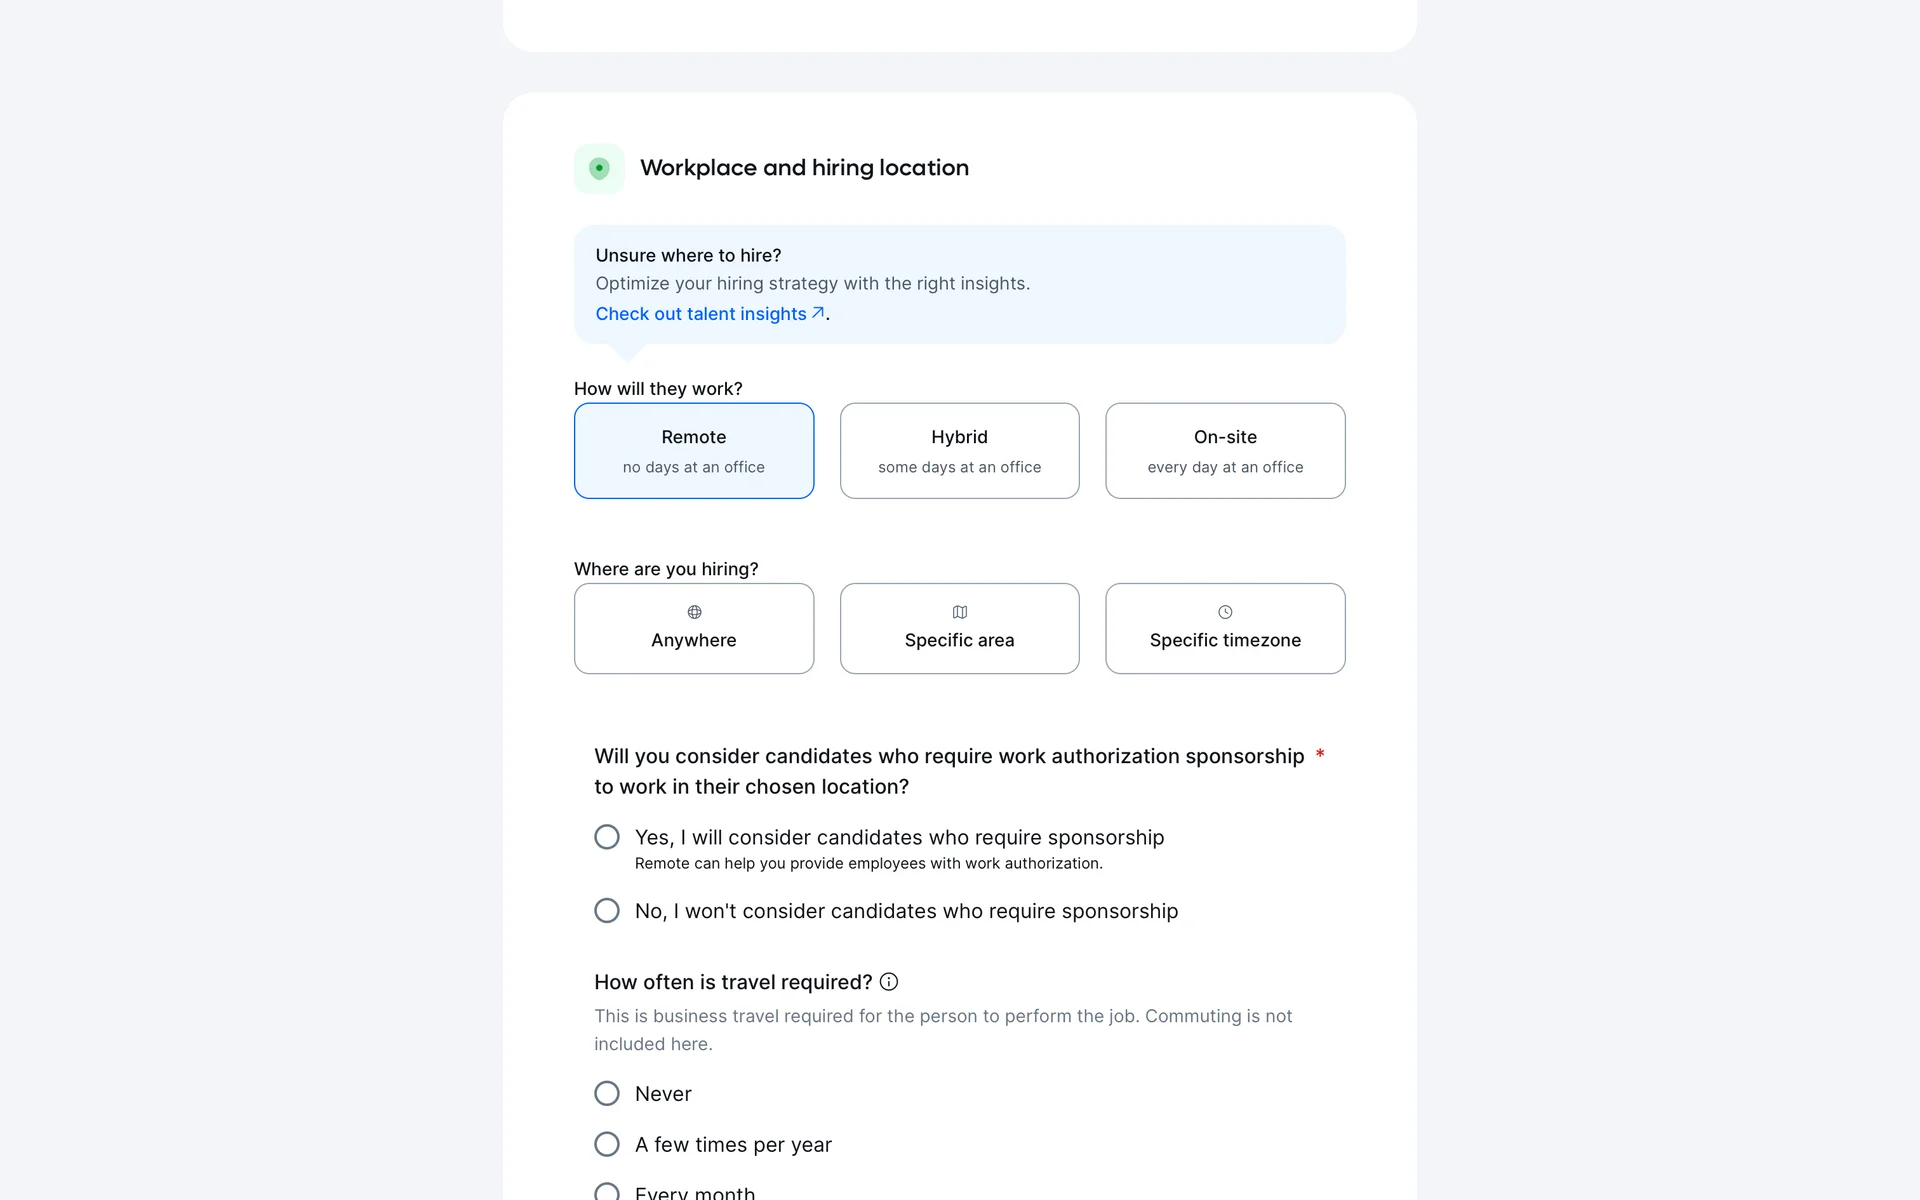1920x1200 pixels.
Task: Click the Workplace and hiring location heading
Action: (804, 168)
